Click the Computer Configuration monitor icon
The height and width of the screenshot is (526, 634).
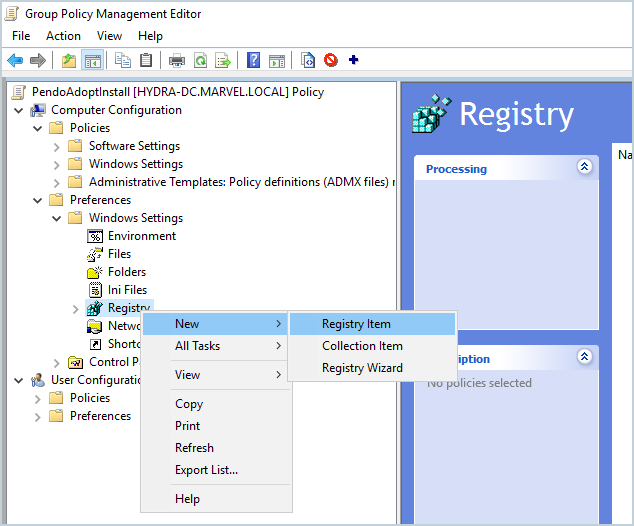(38, 110)
